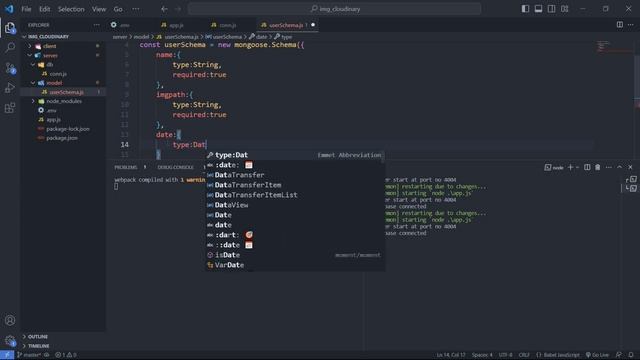Go back with the navigation arrow
The height and width of the screenshot is (360, 640).
coord(164,9)
